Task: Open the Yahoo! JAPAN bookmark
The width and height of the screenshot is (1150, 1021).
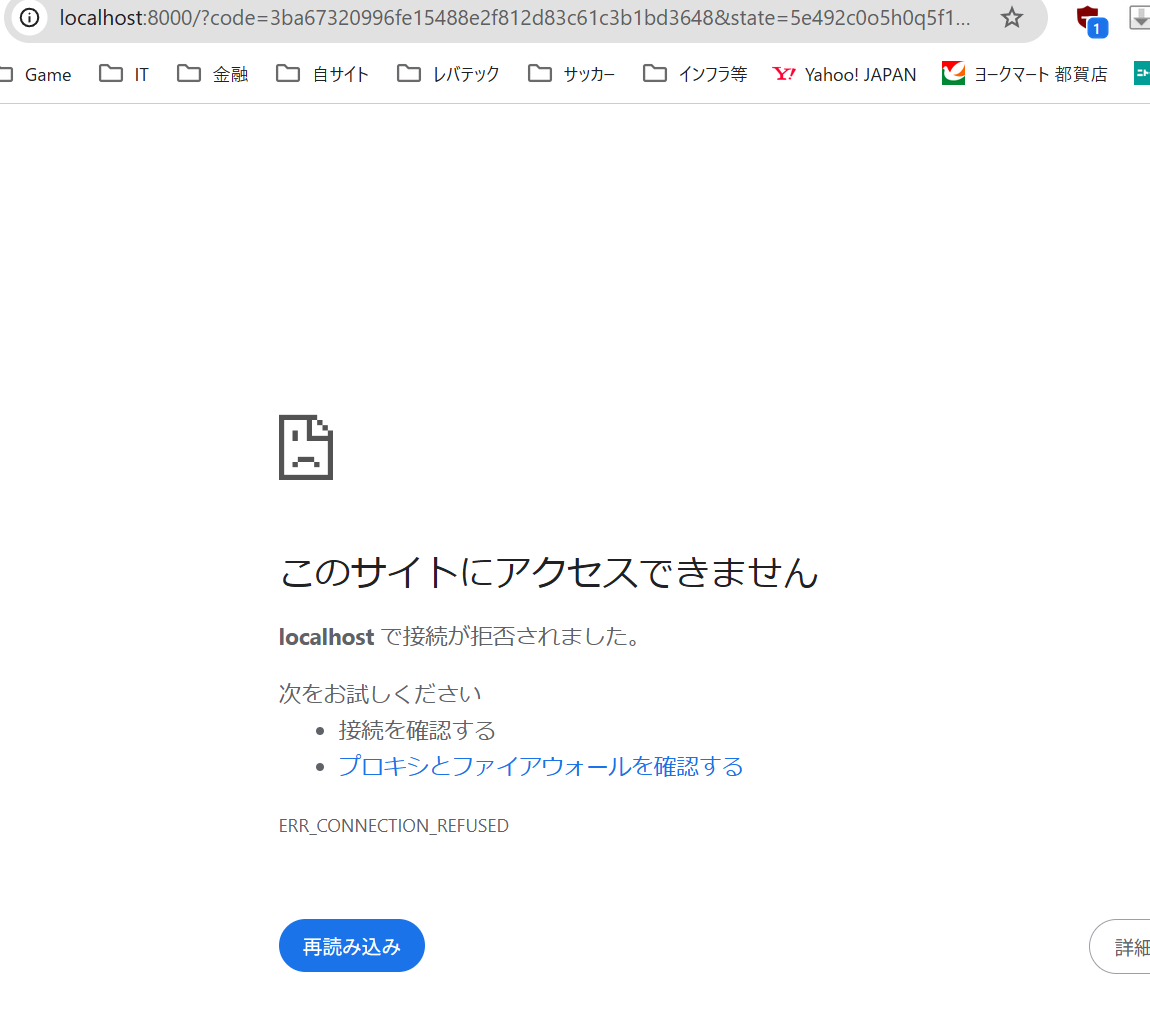Action: click(844, 74)
